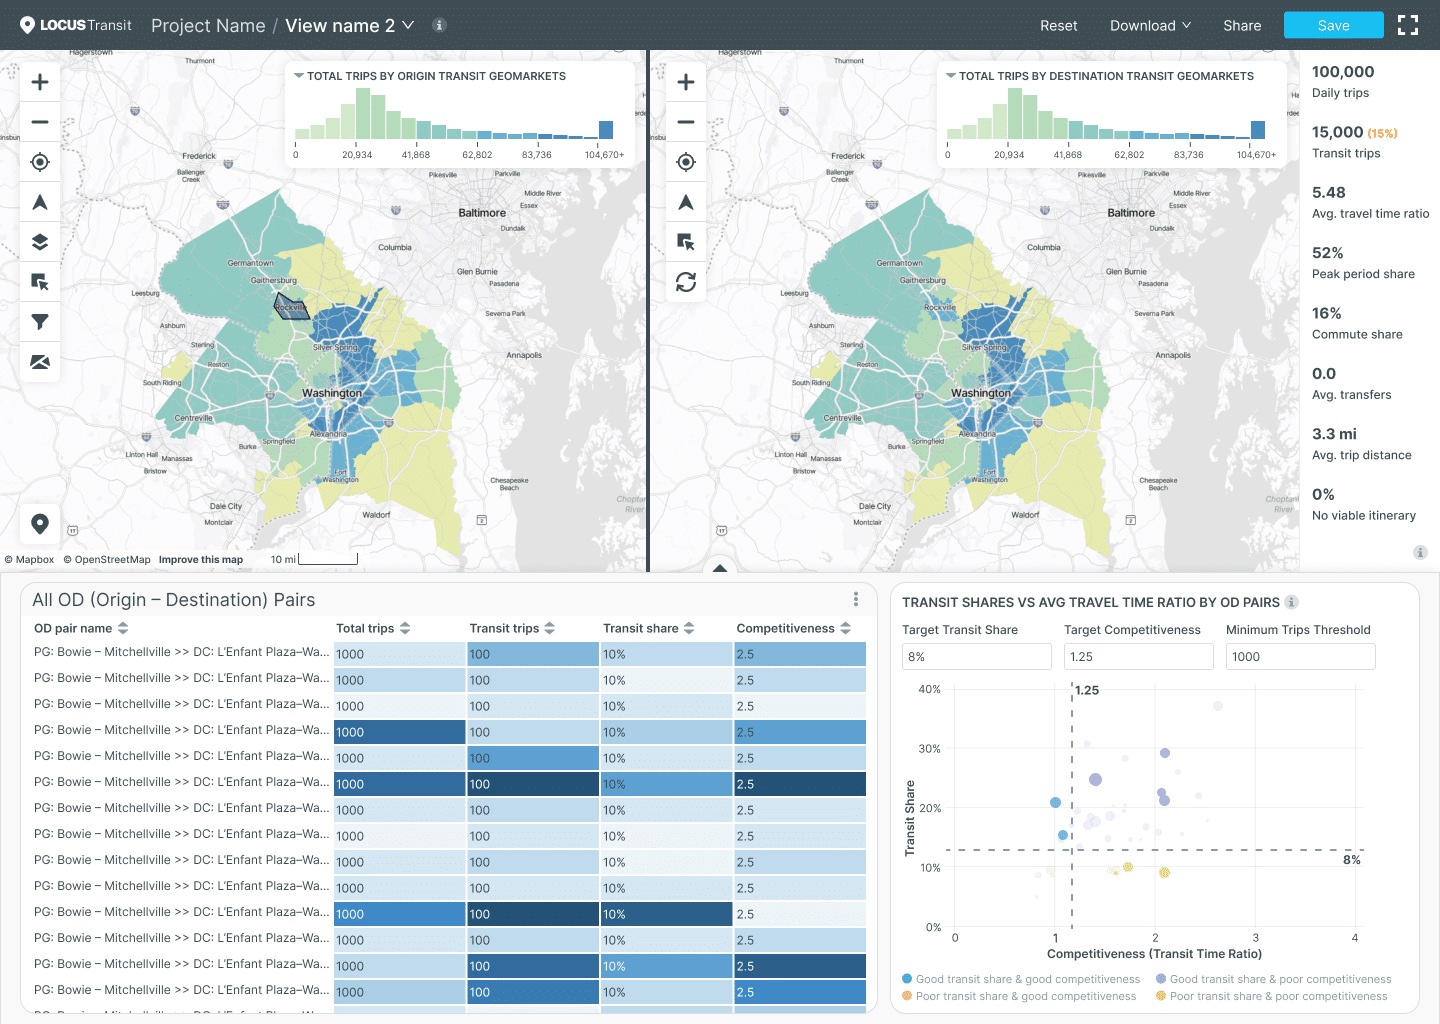Click the Save button

pos(1333,26)
